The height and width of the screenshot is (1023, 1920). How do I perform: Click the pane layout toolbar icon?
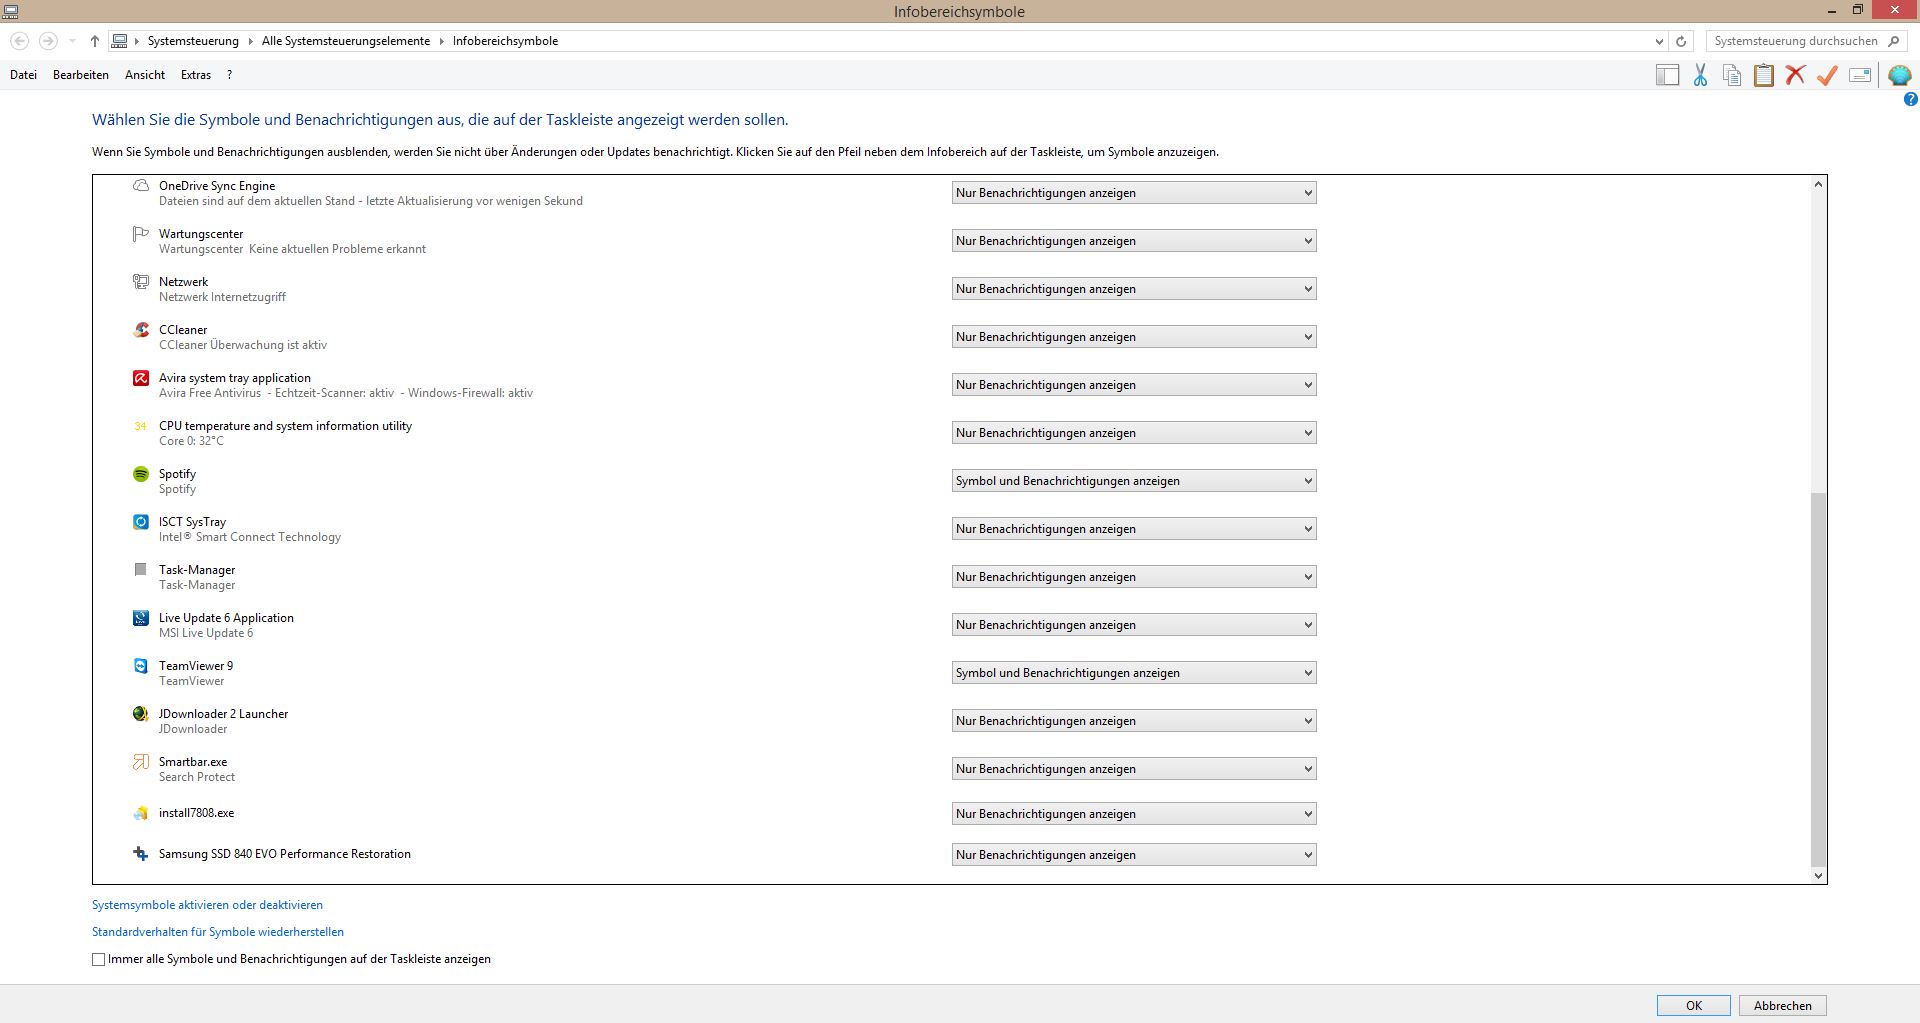(1667, 75)
